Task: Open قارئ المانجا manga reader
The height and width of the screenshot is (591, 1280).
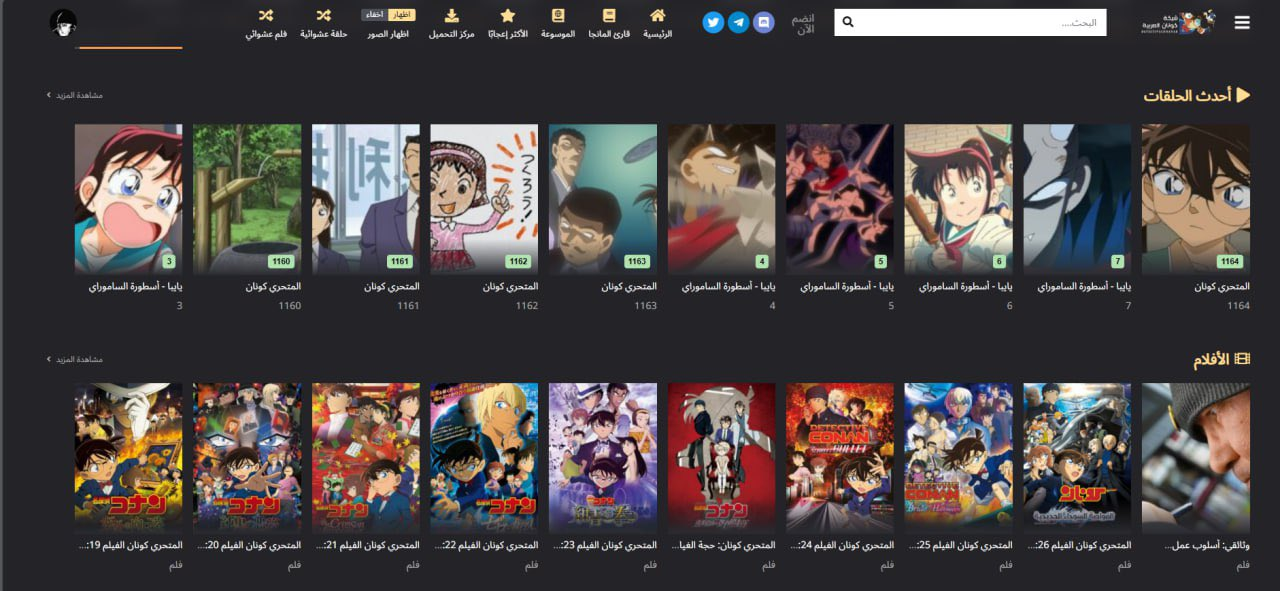Action: tap(608, 24)
